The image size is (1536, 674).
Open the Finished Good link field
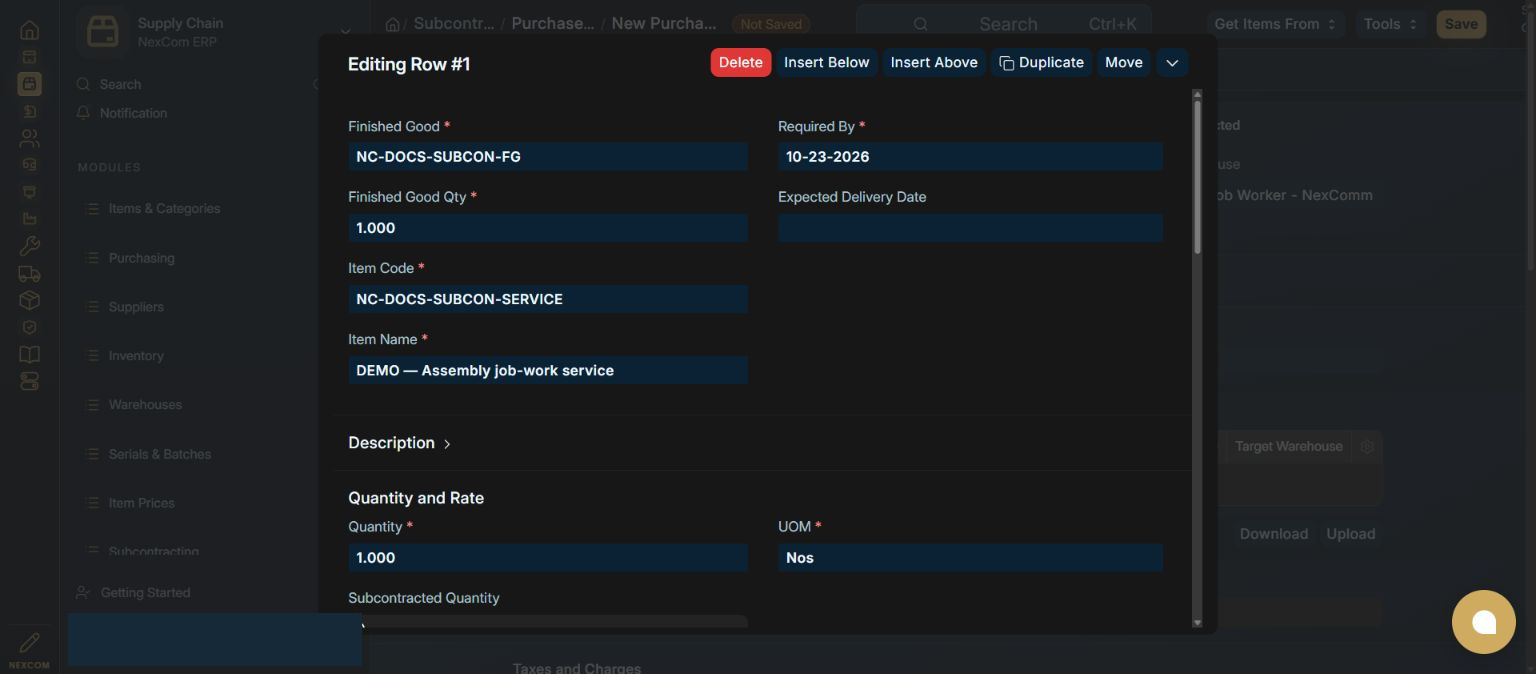[548, 157]
